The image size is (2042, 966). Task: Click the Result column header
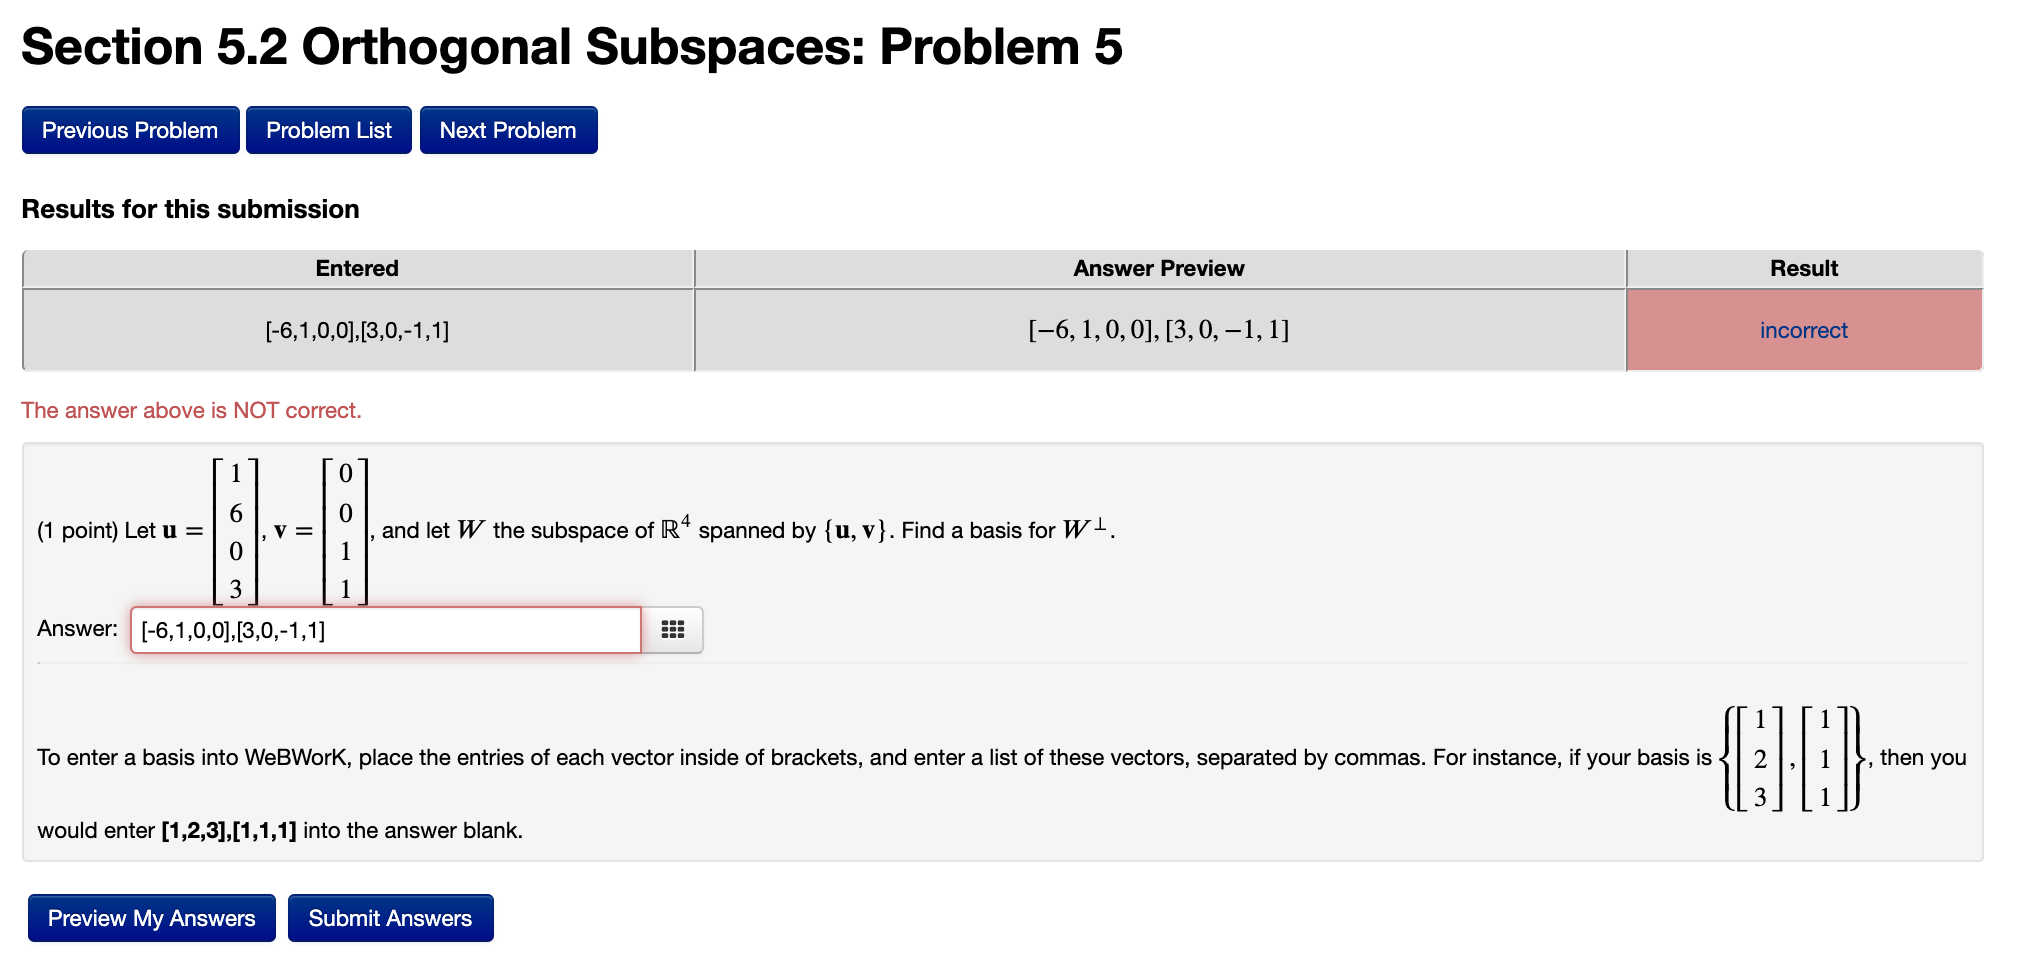pos(1803,268)
